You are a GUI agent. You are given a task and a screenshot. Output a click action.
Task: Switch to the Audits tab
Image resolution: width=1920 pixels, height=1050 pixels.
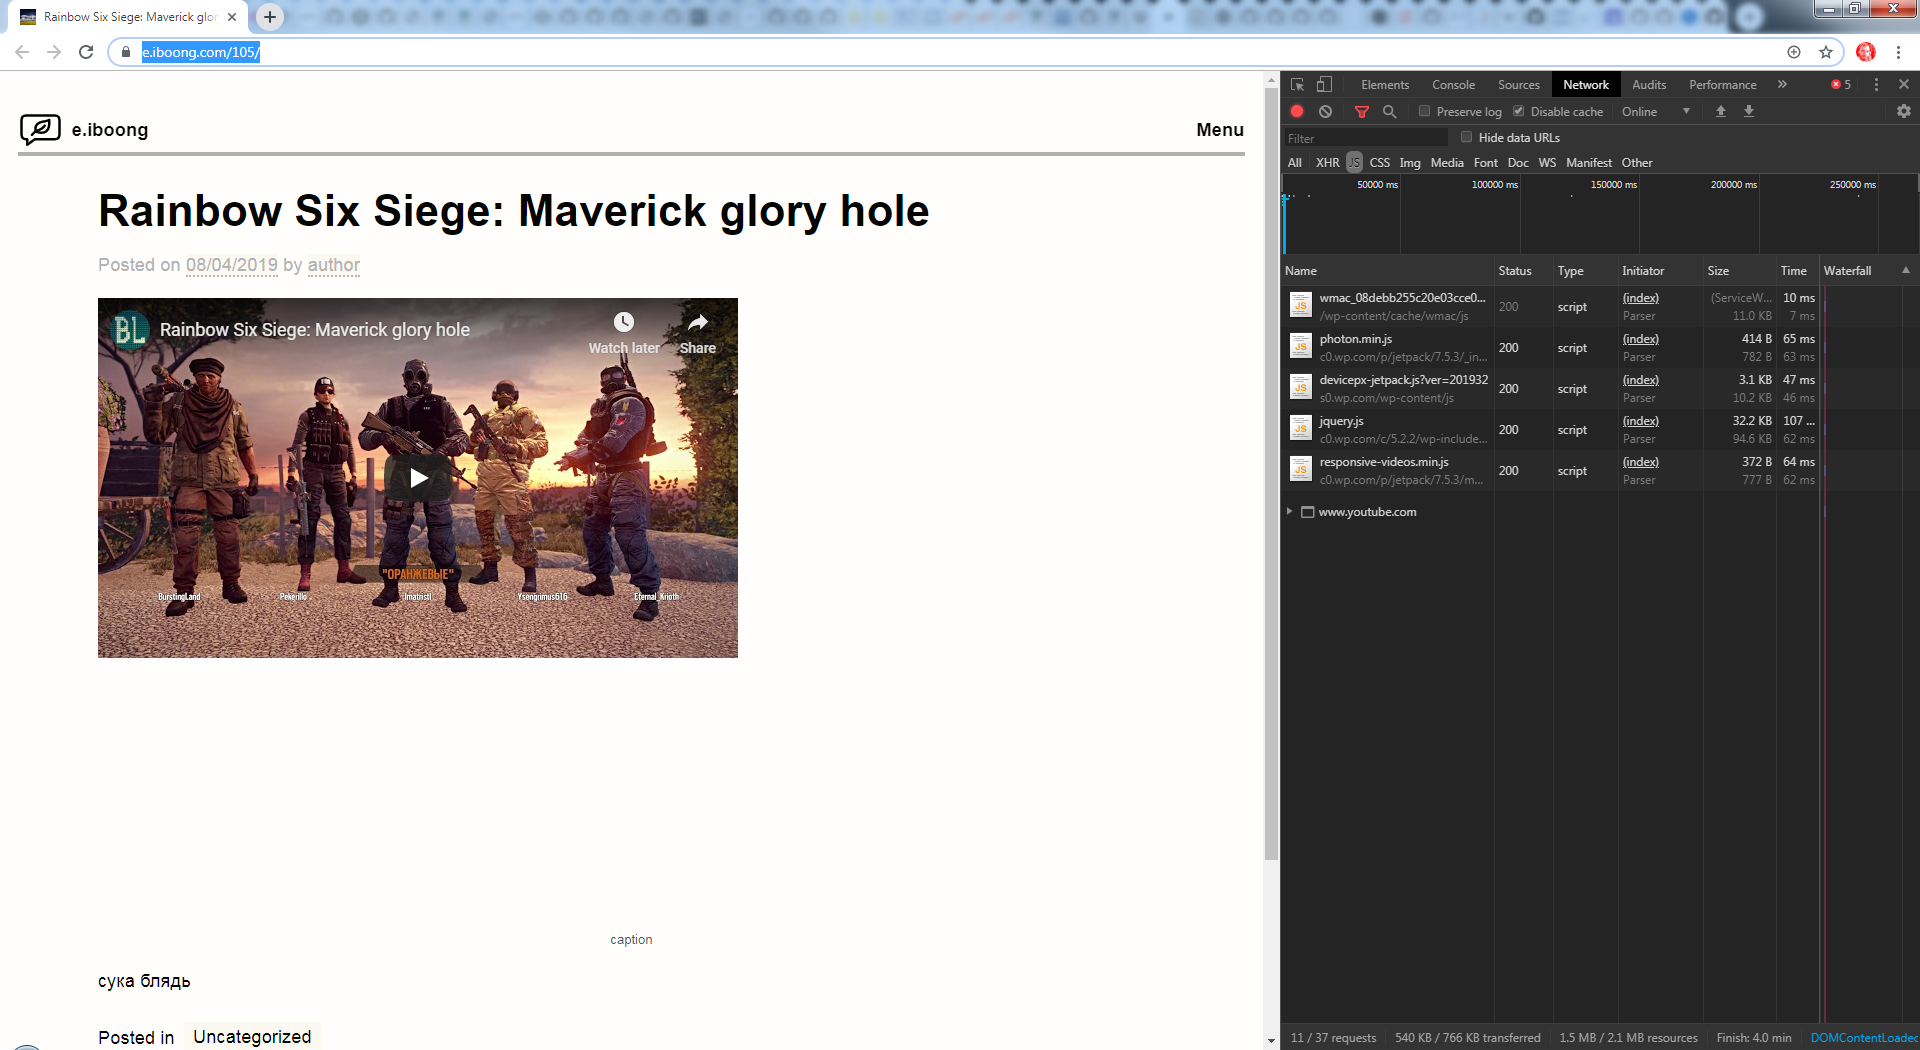tap(1649, 85)
